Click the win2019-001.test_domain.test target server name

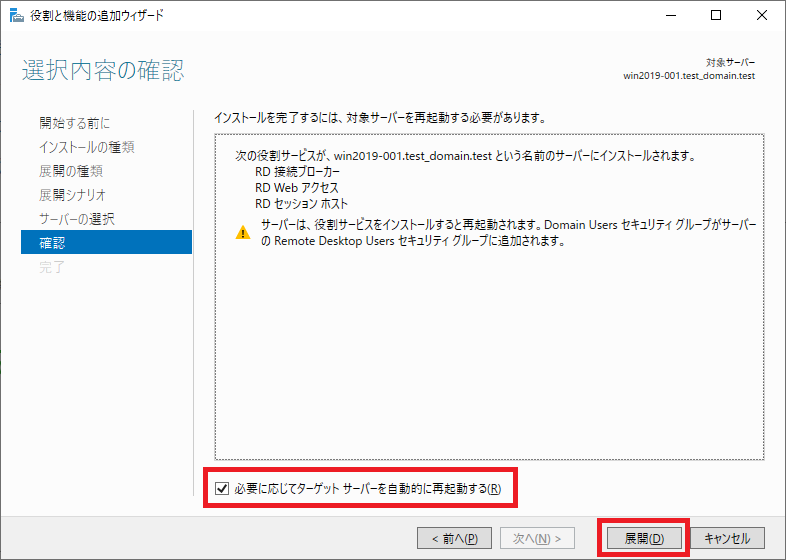tap(689, 76)
